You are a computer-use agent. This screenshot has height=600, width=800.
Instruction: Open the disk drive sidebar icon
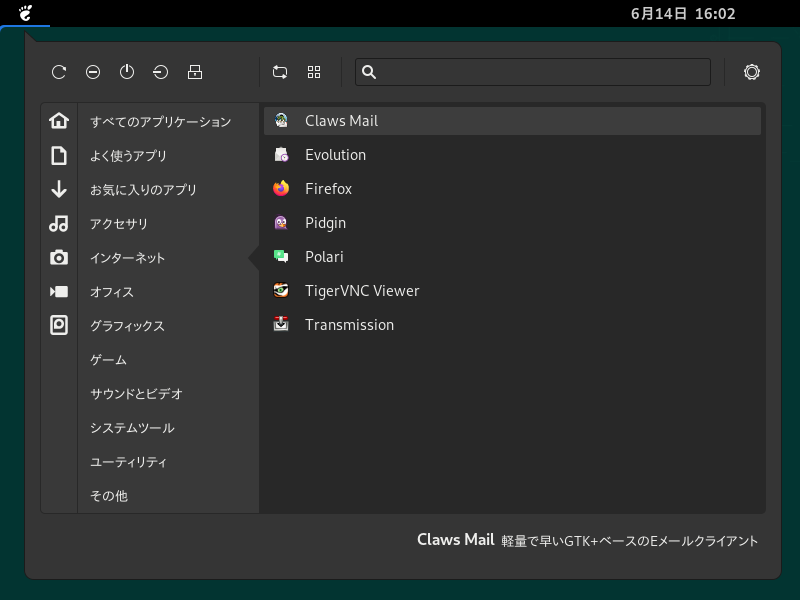tap(59, 325)
